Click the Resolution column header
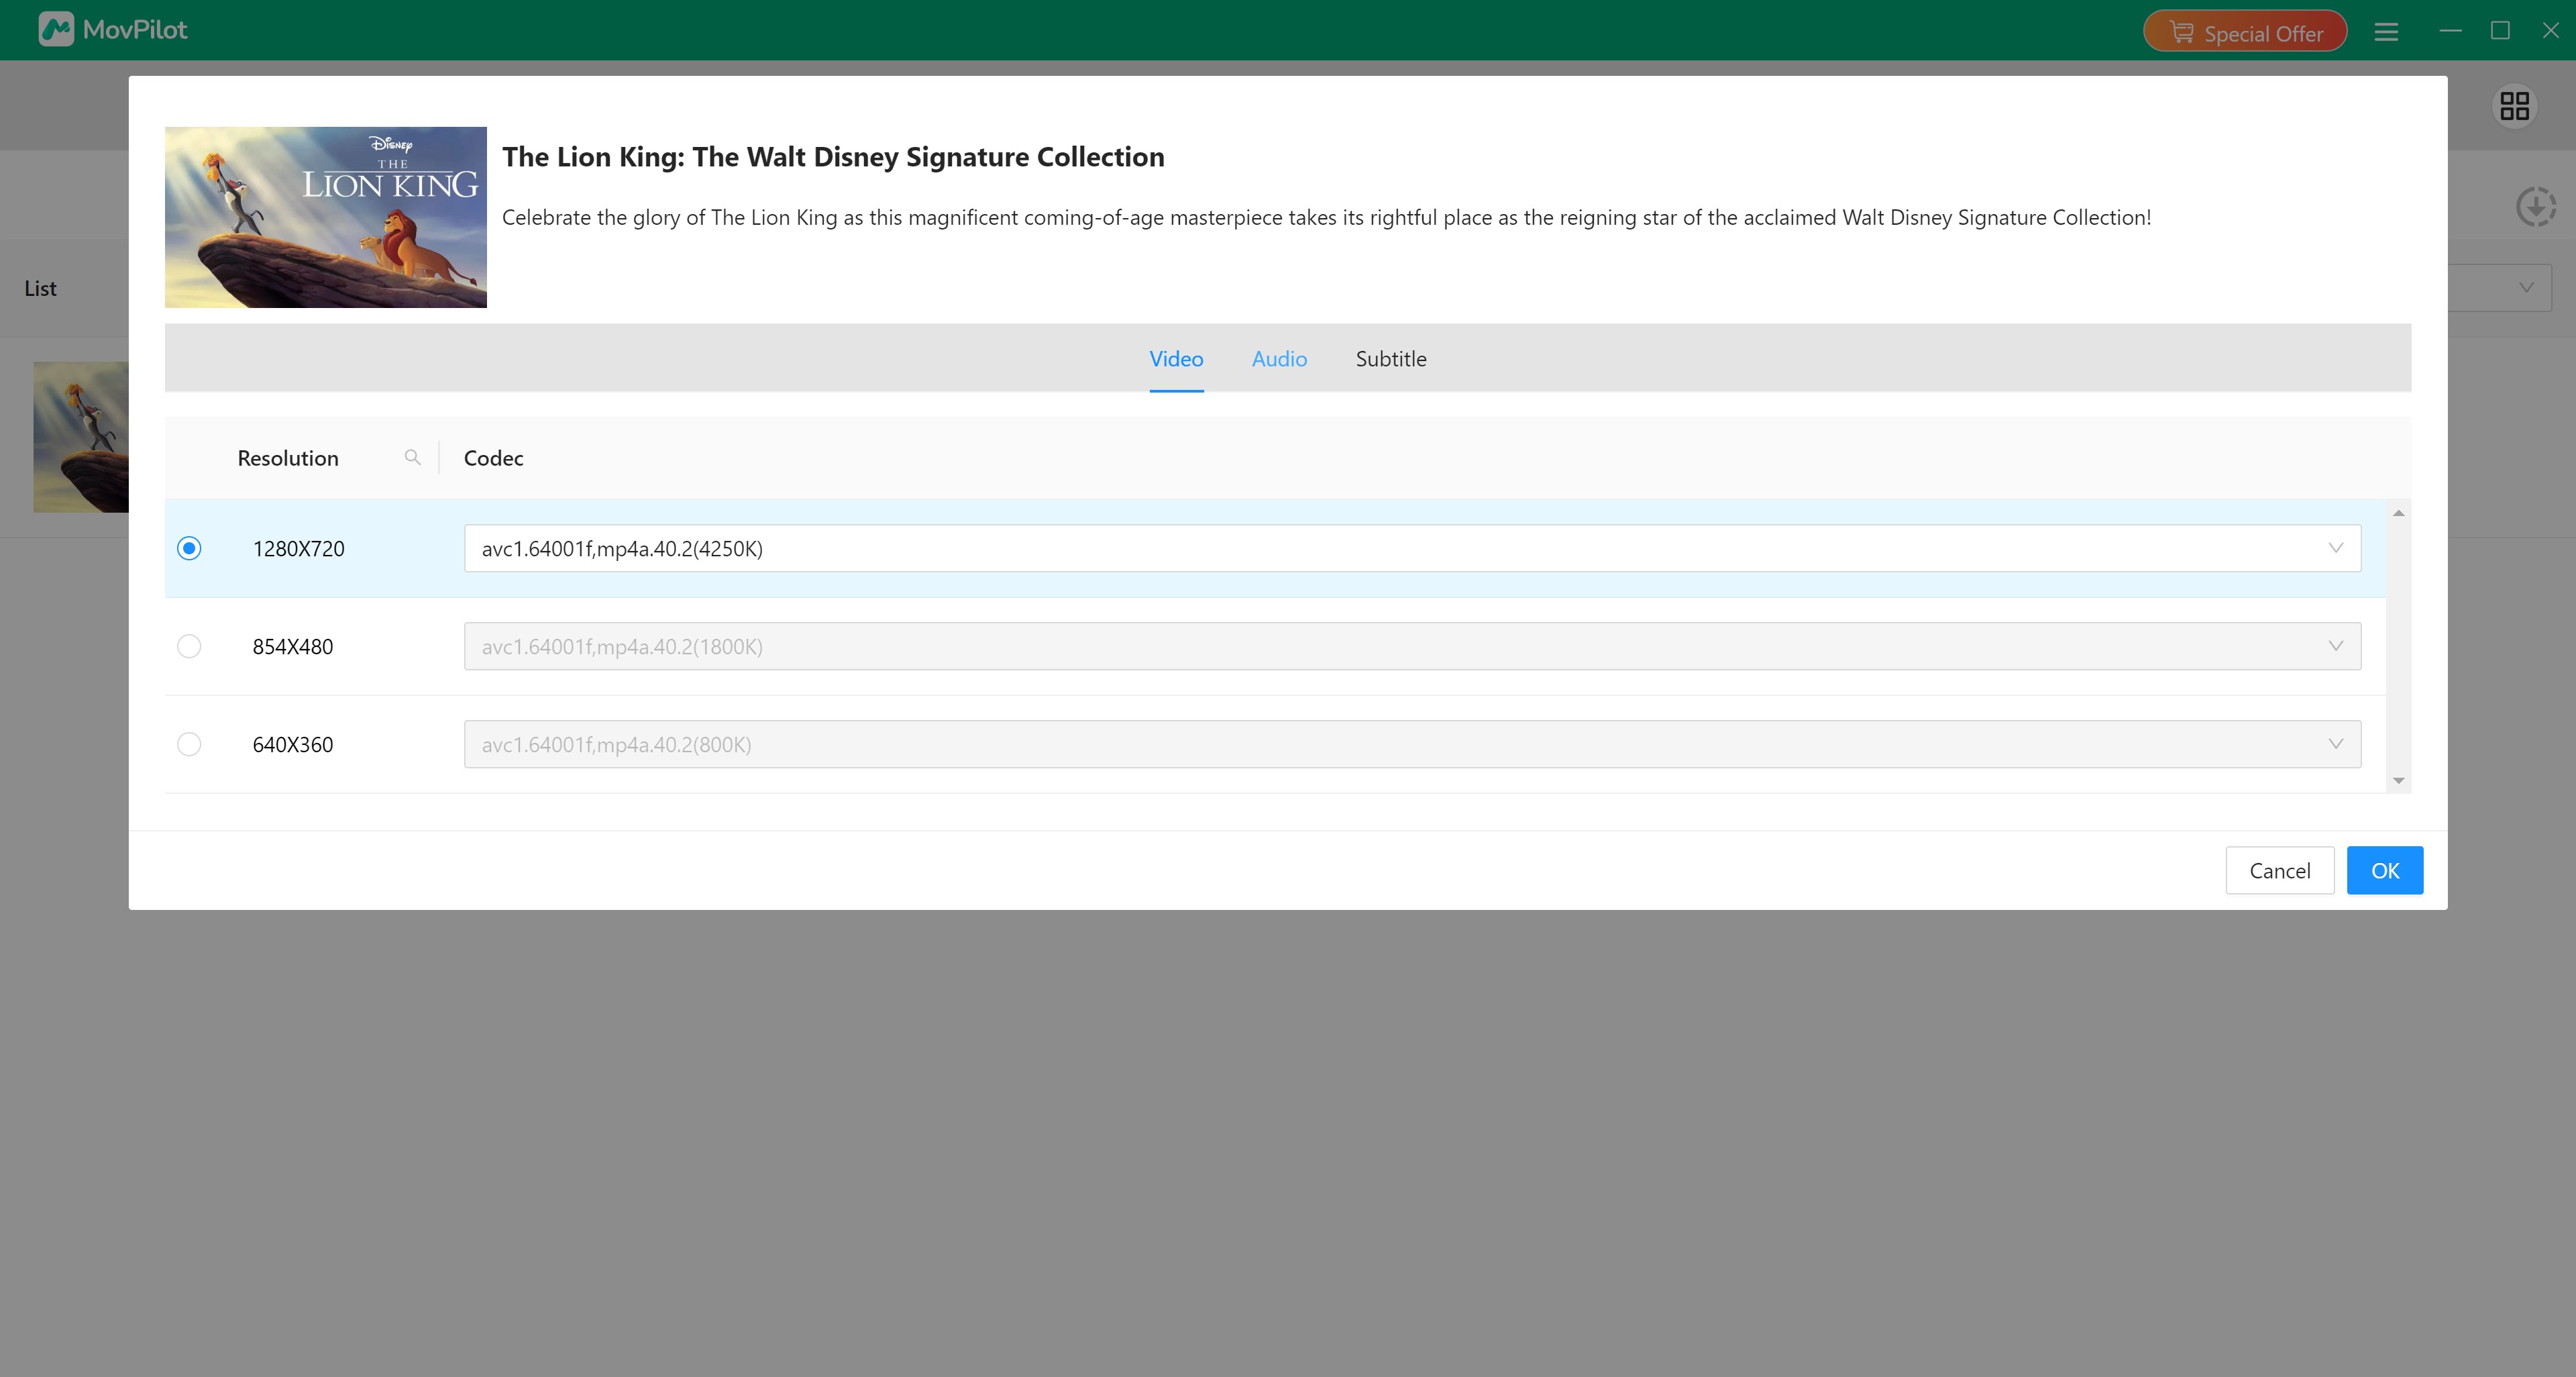The width and height of the screenshot is (2576, 1377). point(288,458)
